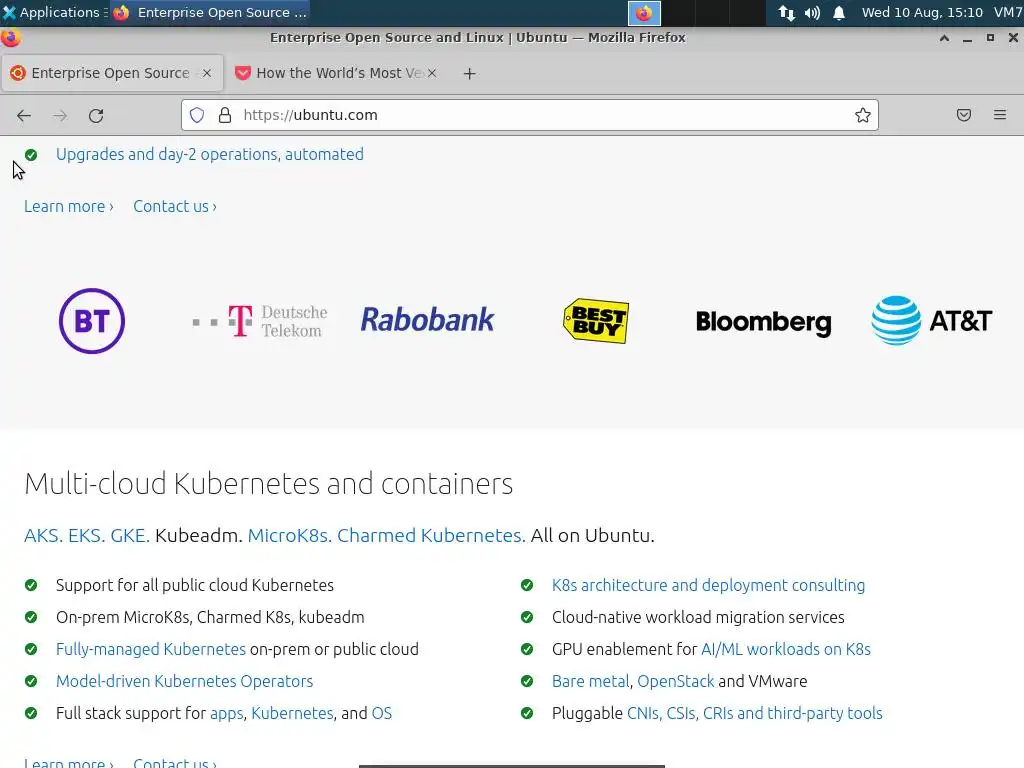Open the EKS link
This screenshot has height=768, width=1024.
tap(86, 536)
